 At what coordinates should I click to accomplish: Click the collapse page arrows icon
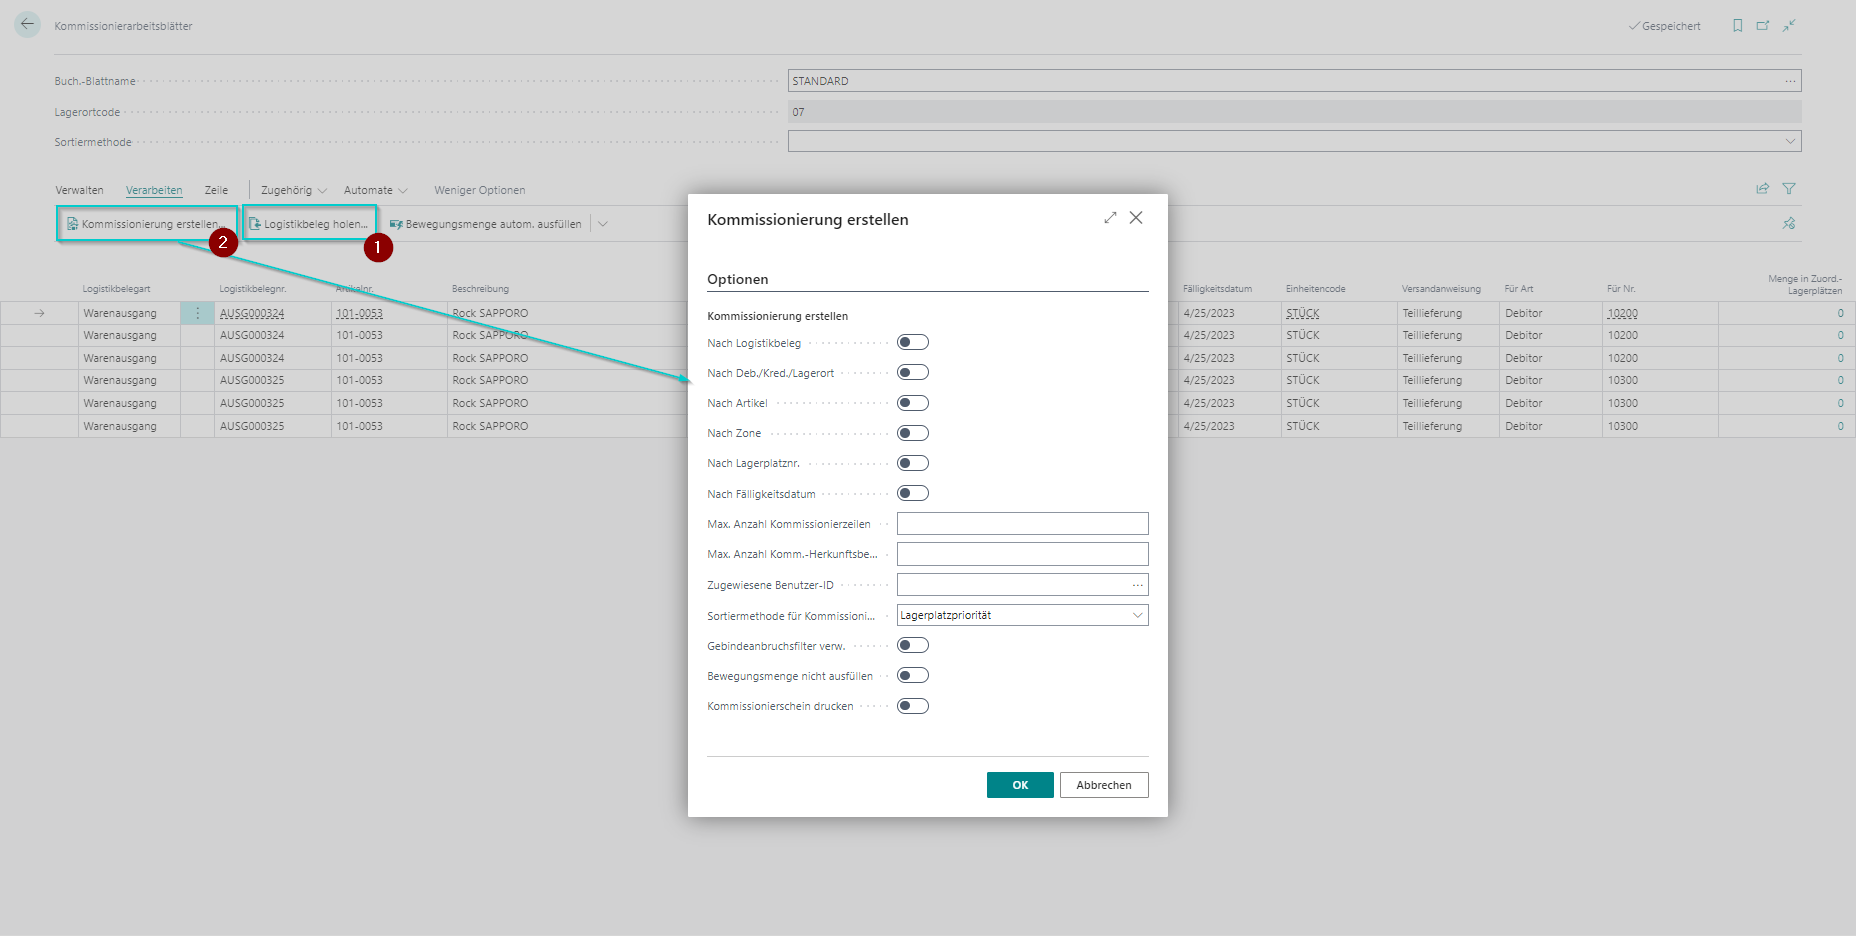(x=1789, y=26)
